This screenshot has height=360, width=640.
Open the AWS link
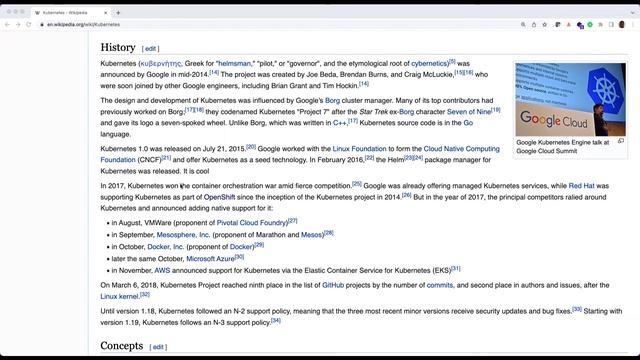tap(162, 271)
